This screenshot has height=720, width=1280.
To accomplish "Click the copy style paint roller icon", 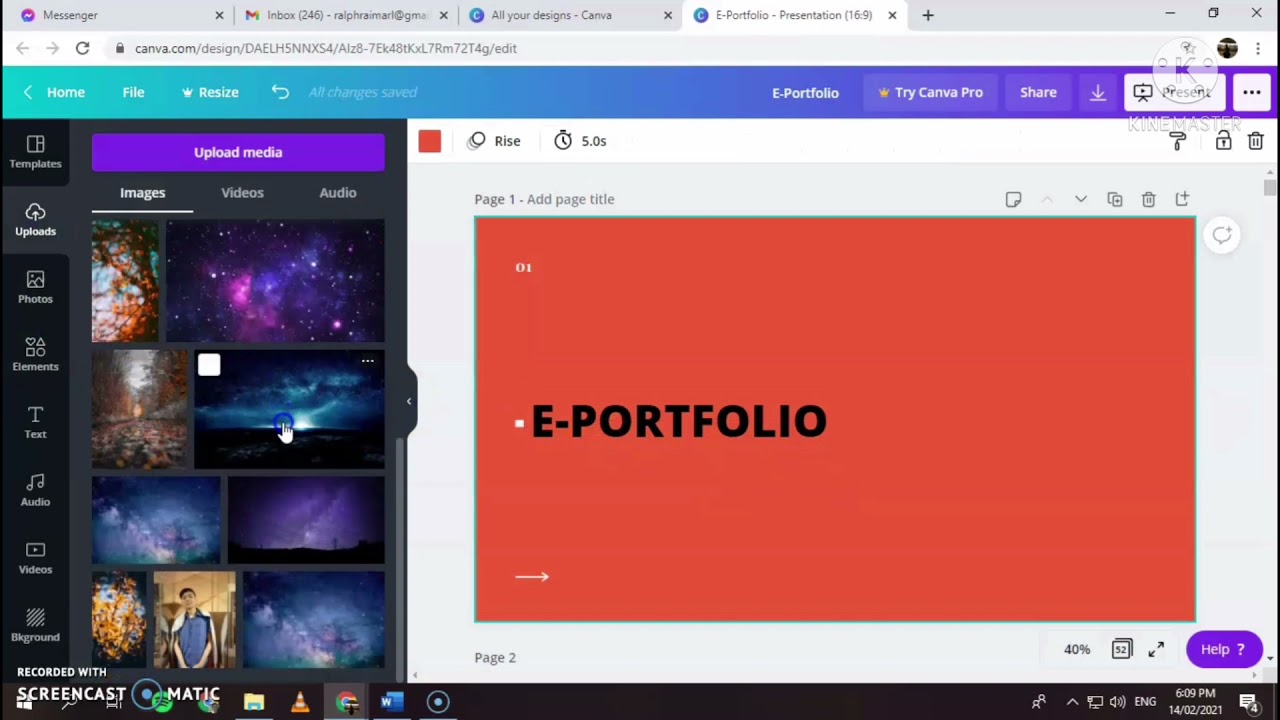I will click(1178, 141).
